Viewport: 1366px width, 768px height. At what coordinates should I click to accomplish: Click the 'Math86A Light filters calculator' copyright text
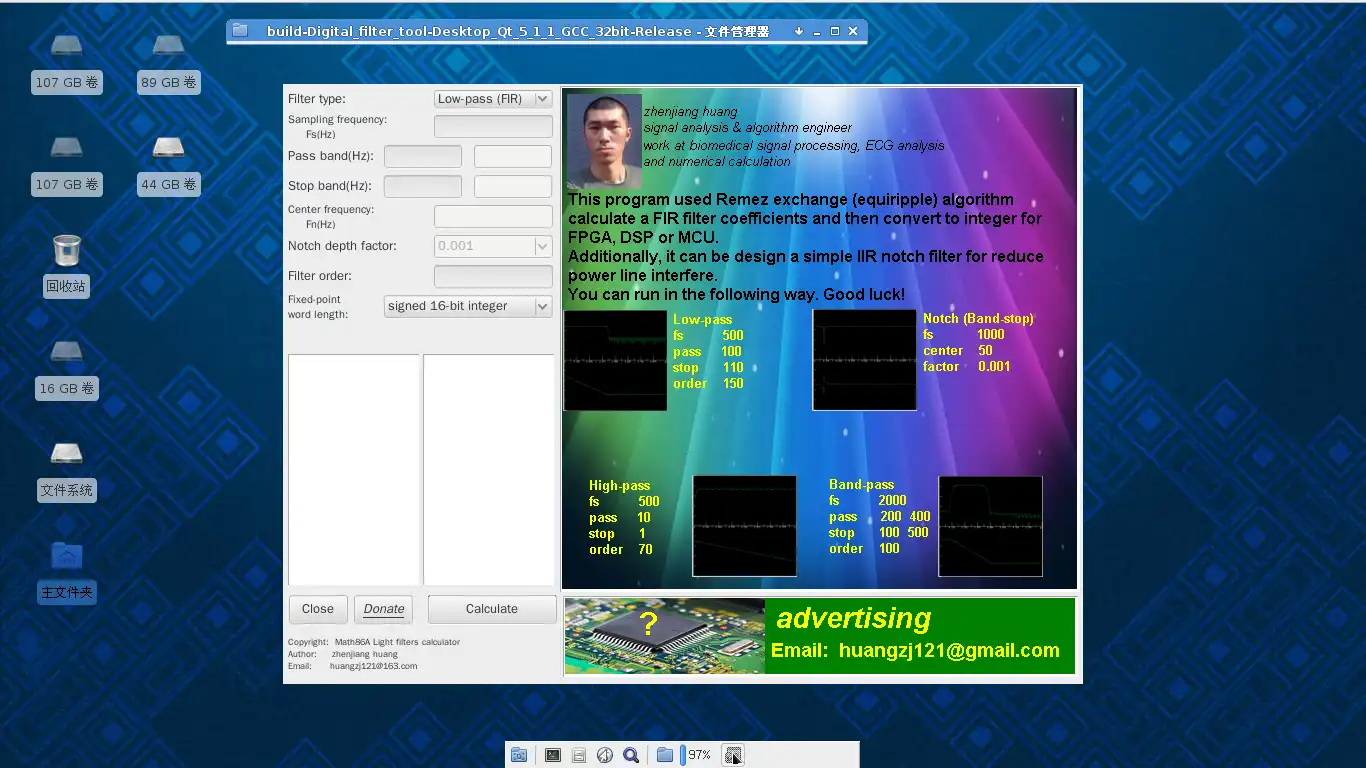397,642
